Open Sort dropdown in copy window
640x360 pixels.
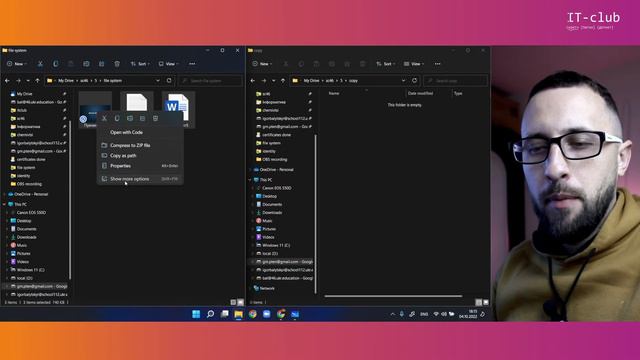click(386, 64)
